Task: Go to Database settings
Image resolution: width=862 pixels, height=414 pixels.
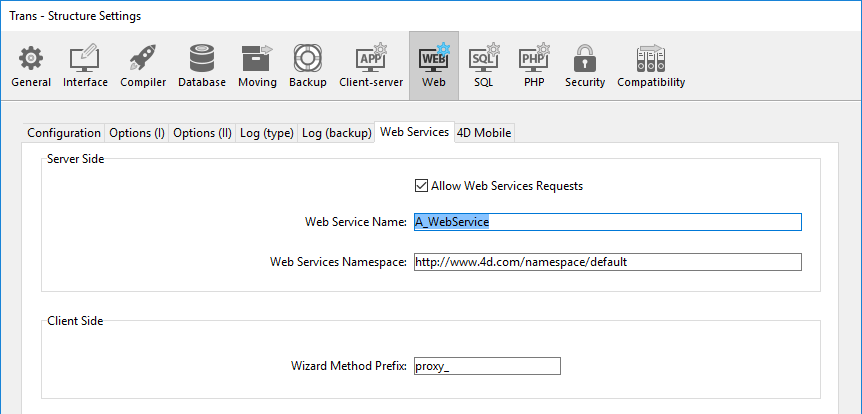Action: click(x=202, y=66)
